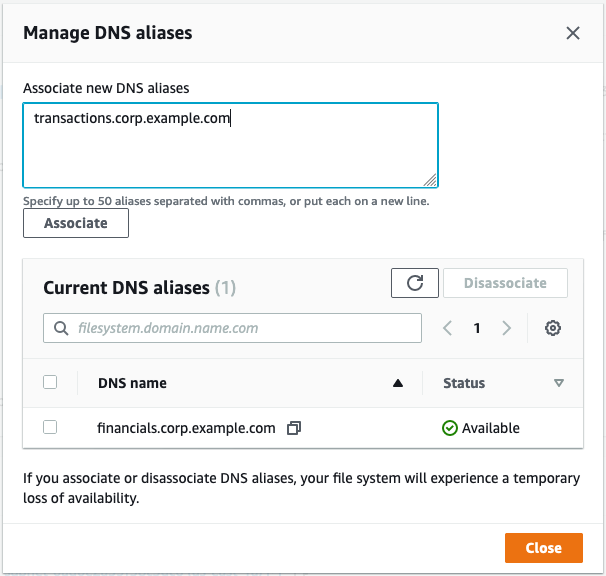Click inside the Associate new DNS aliases textarea
This screenshot has height=576, width=606.
[x=230, y=145]
